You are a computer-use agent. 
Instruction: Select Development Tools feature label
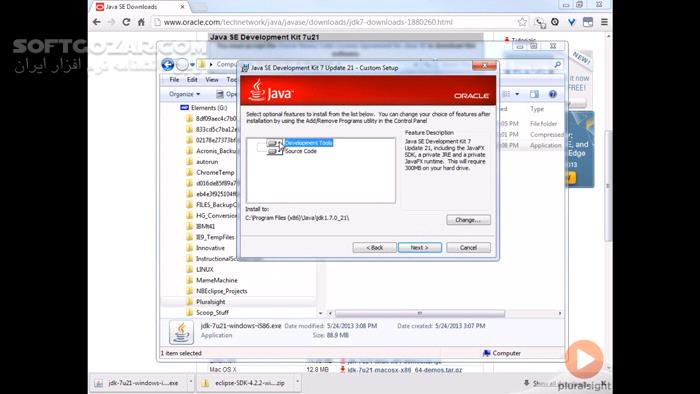click(308, 143)
